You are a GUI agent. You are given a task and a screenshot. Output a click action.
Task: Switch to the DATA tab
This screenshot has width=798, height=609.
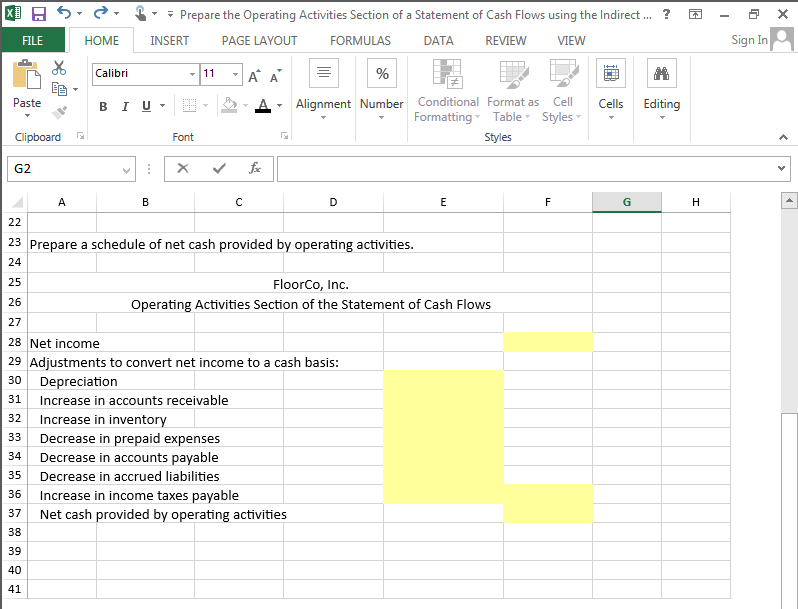(x=438, y=41)
